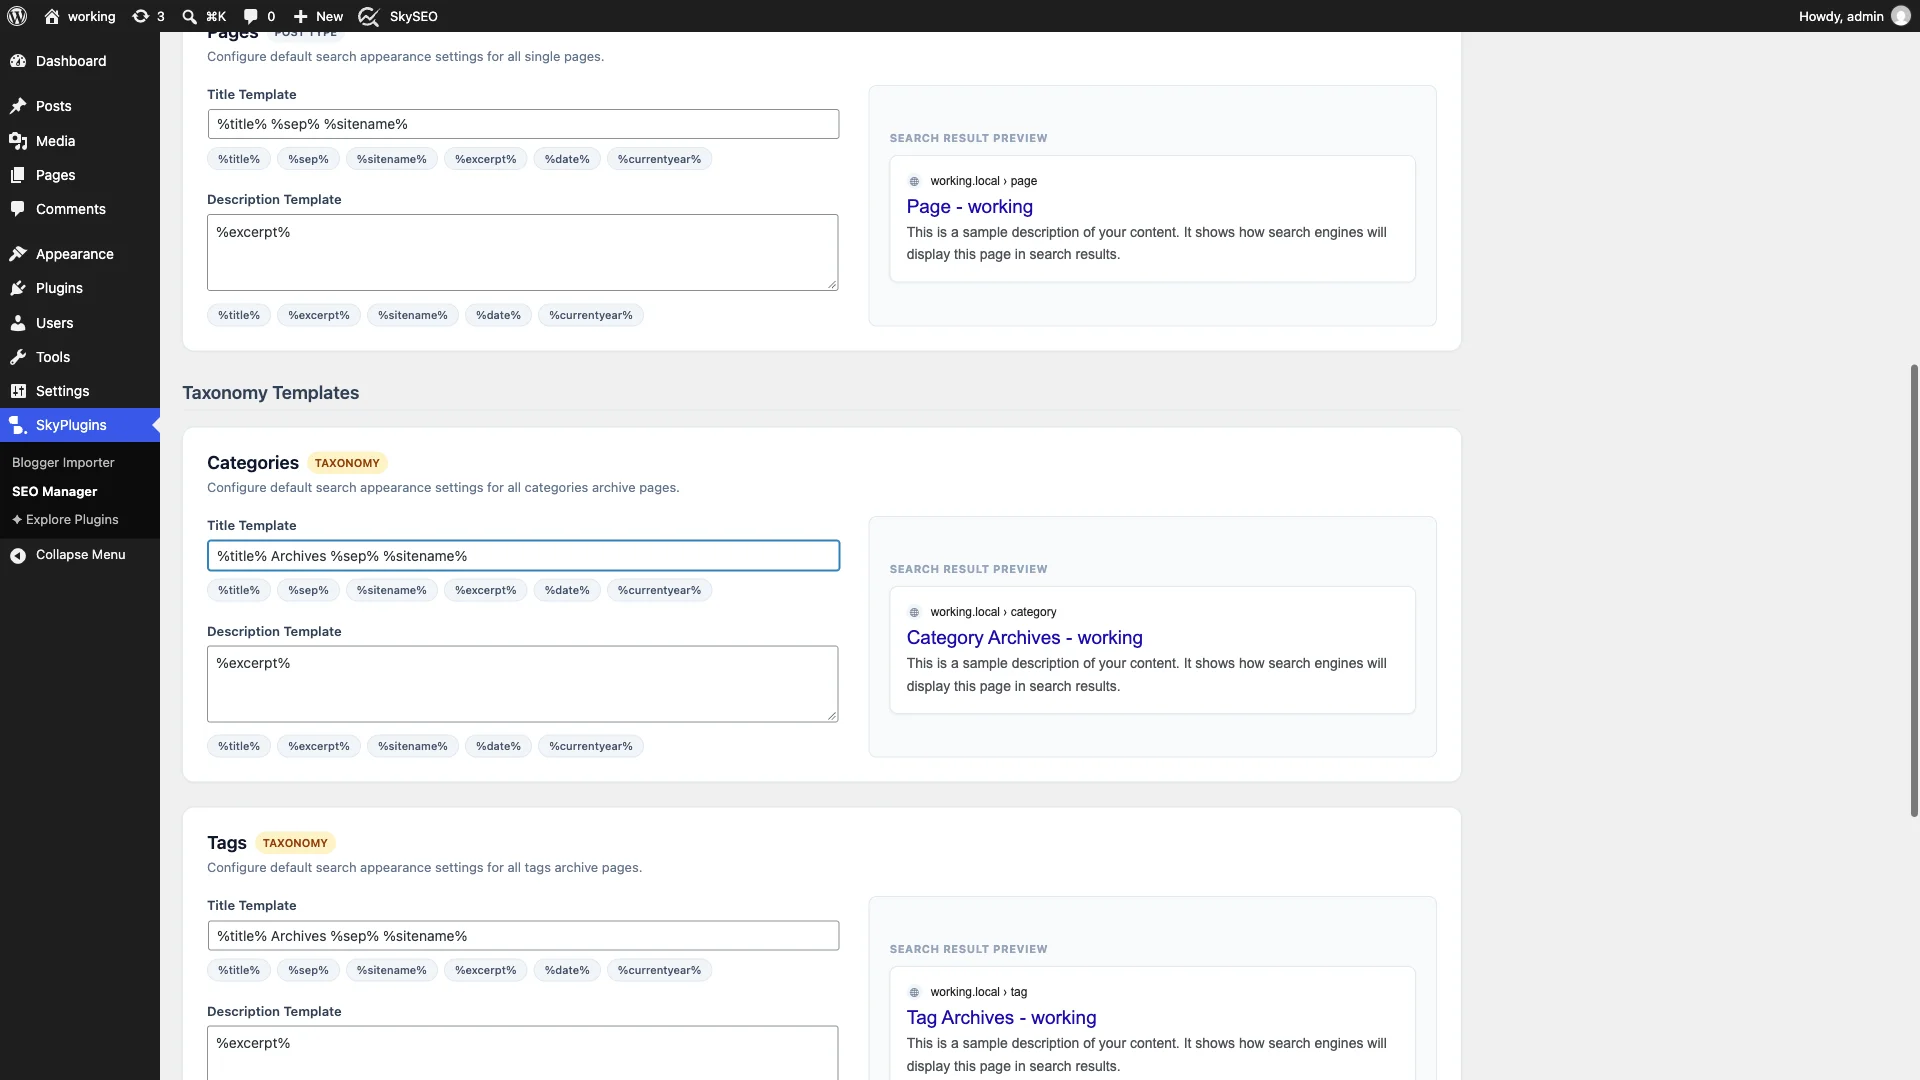The image size is (1920, 1080).
Task: Open the Settings sidebar item
Action: click(80, 391)
